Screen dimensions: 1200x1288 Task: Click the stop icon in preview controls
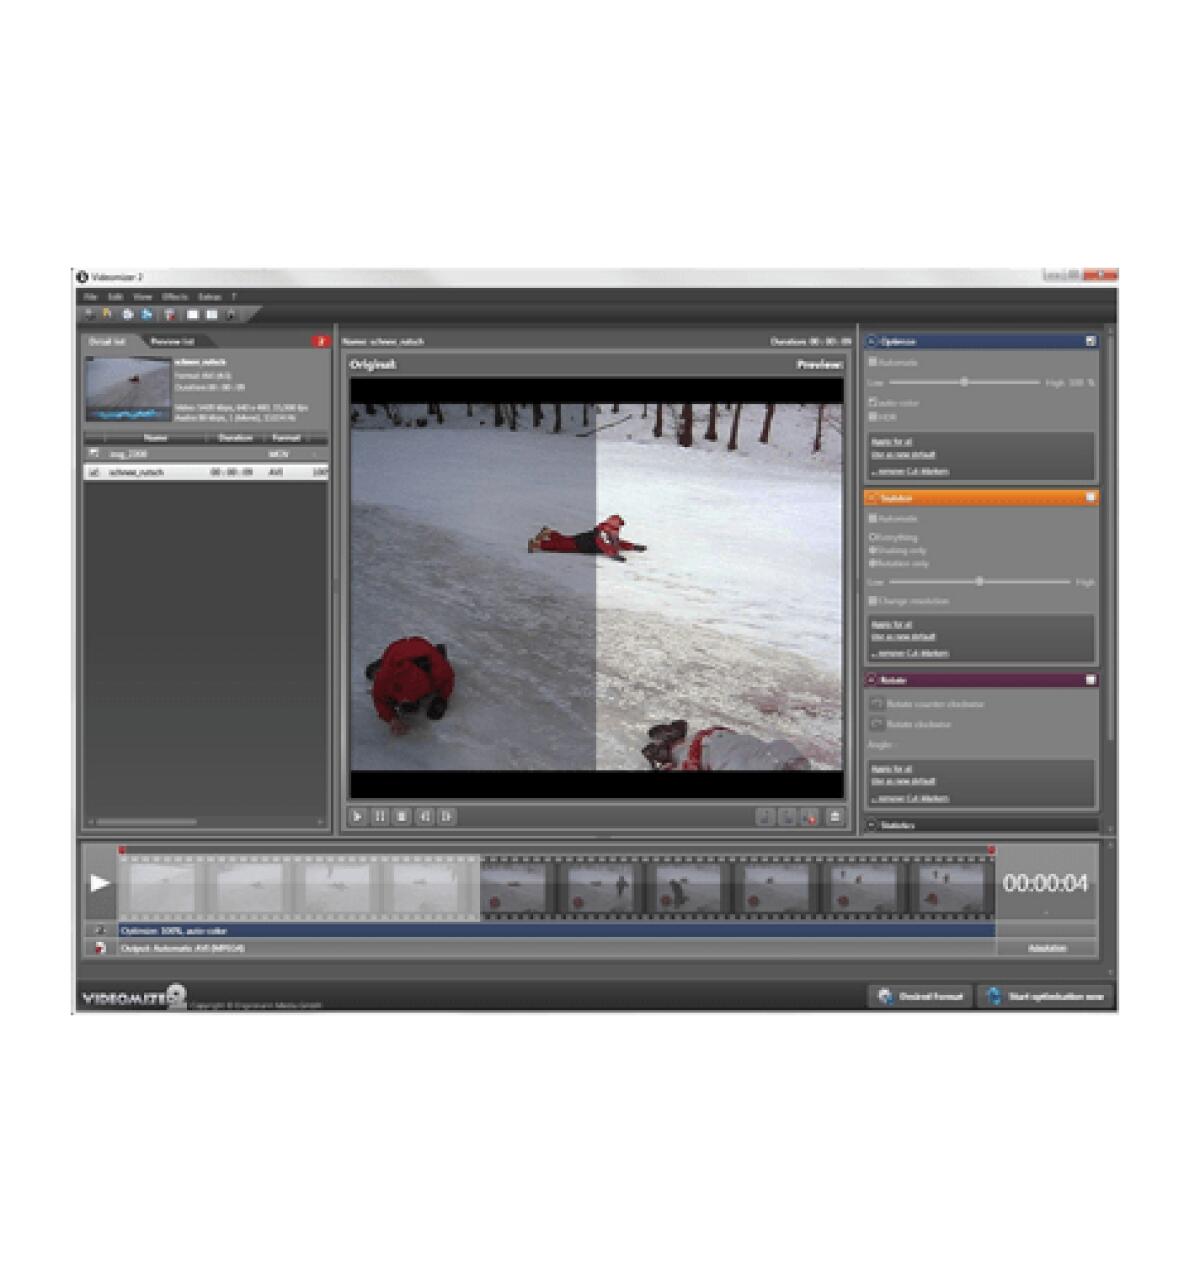402,817
